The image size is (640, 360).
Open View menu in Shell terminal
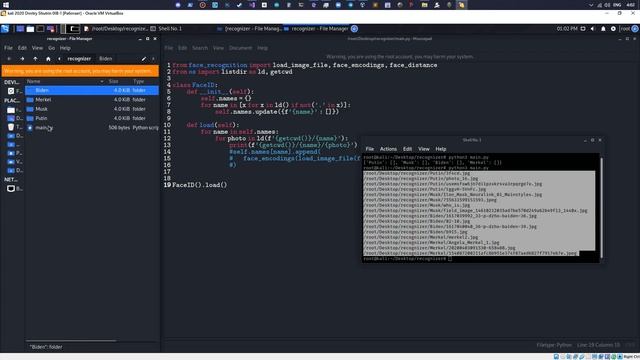pyautogui.click(x=424, y=149)
